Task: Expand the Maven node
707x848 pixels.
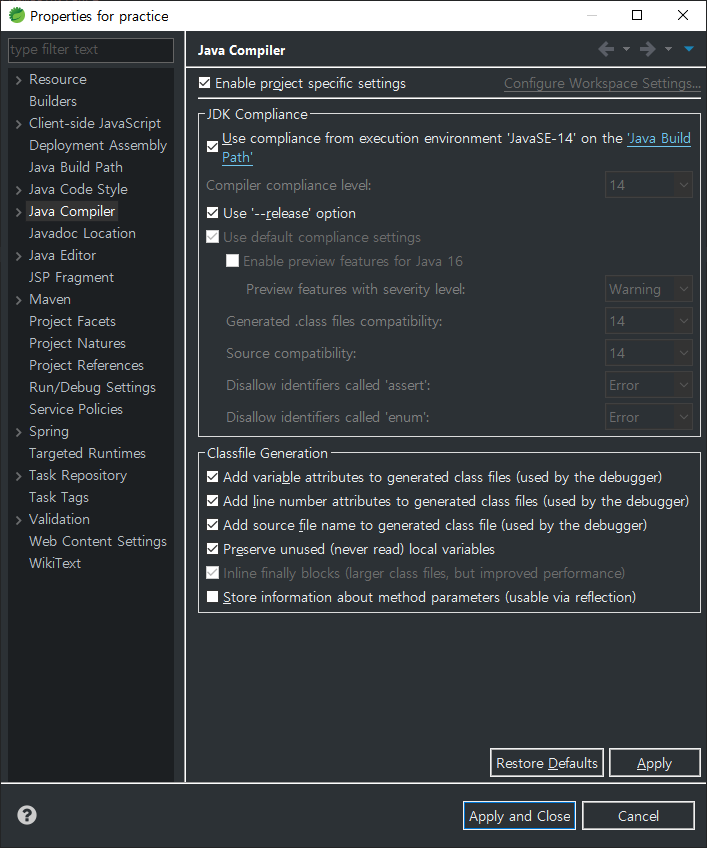Action: [19, 300]
